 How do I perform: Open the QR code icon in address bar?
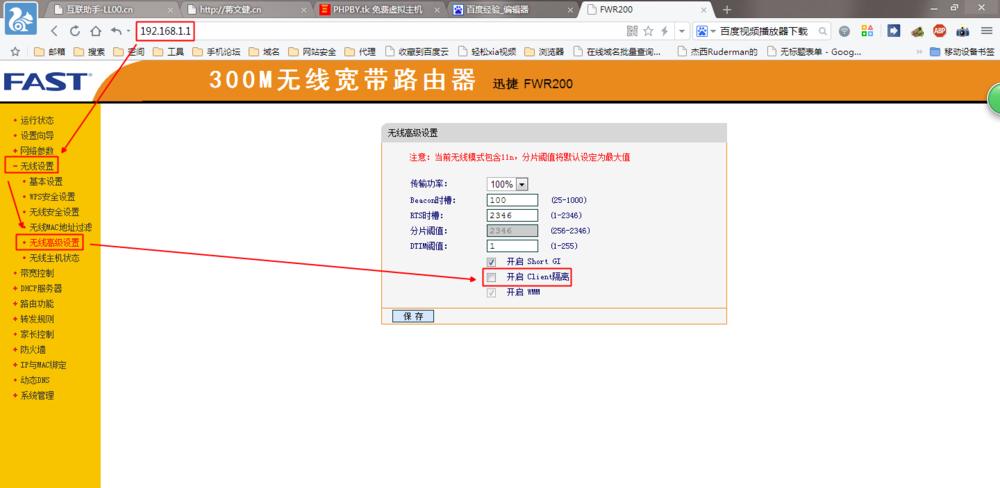(632, 31)
